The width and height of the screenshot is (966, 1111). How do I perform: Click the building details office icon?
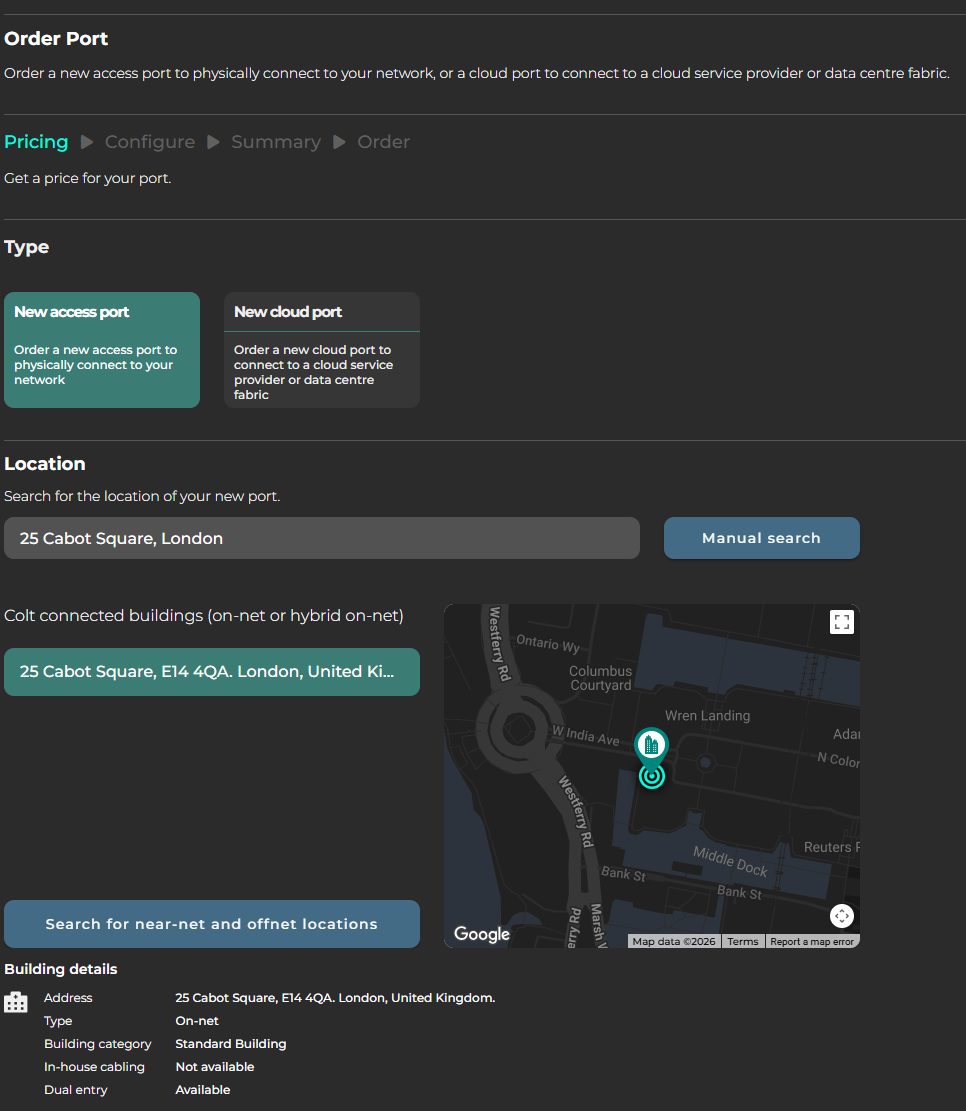(x=16, y=1002)
